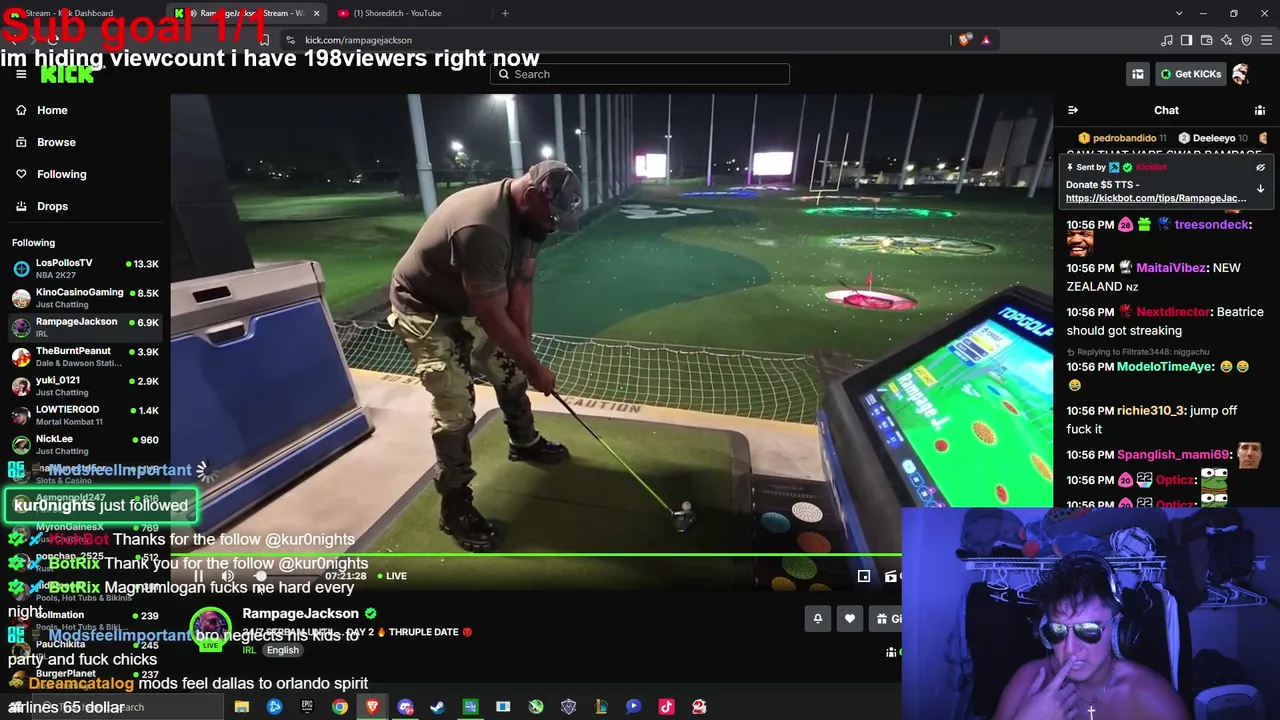Open the kickbot tips donation link
1280x720 pixels.
(x=1156, y=198)
